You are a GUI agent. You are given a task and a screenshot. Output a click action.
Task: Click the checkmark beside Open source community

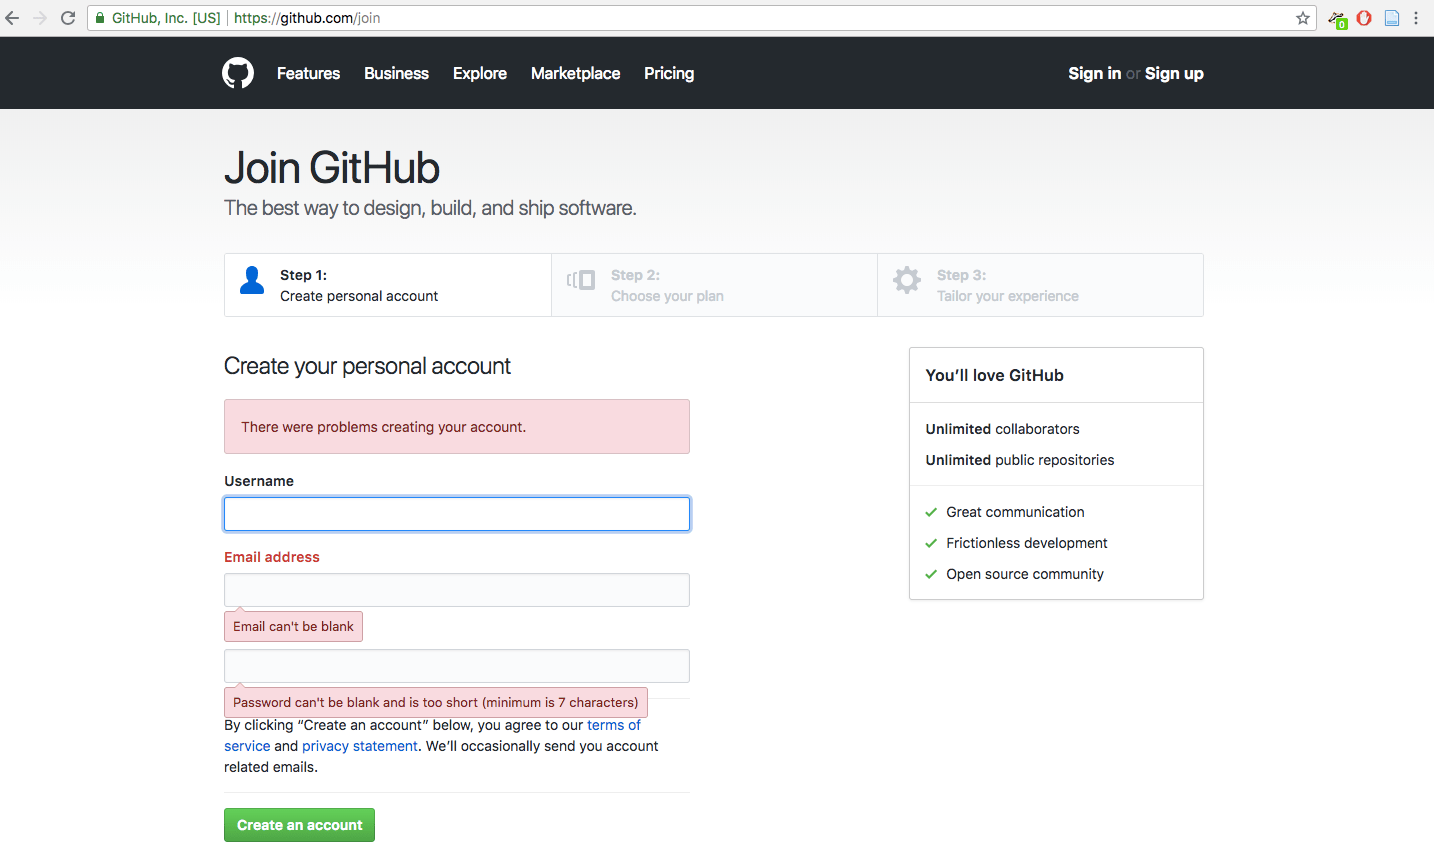[x=931, y=575]
